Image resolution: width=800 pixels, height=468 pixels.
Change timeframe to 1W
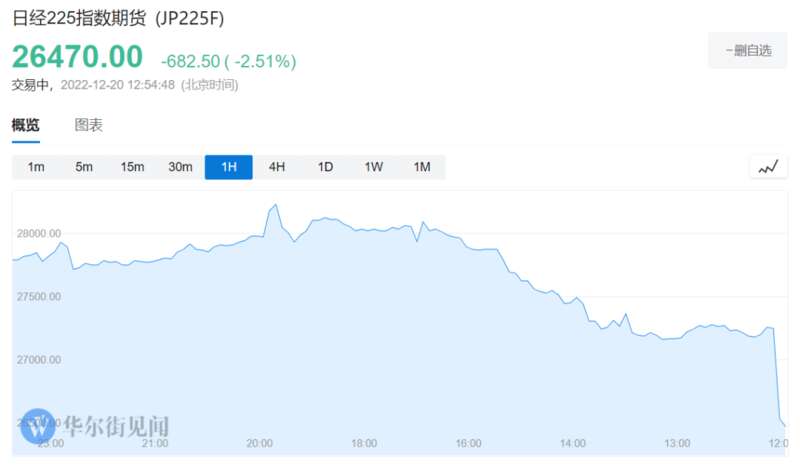[x=373, y=167]
